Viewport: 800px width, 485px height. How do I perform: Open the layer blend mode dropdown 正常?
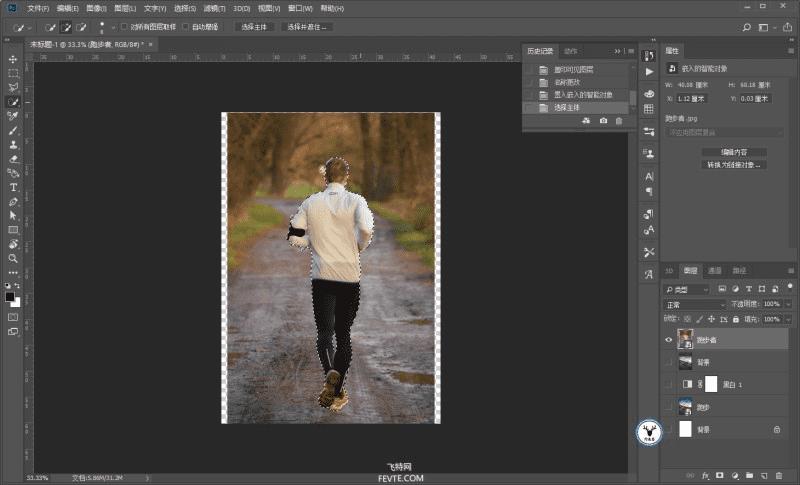point(695,304)
